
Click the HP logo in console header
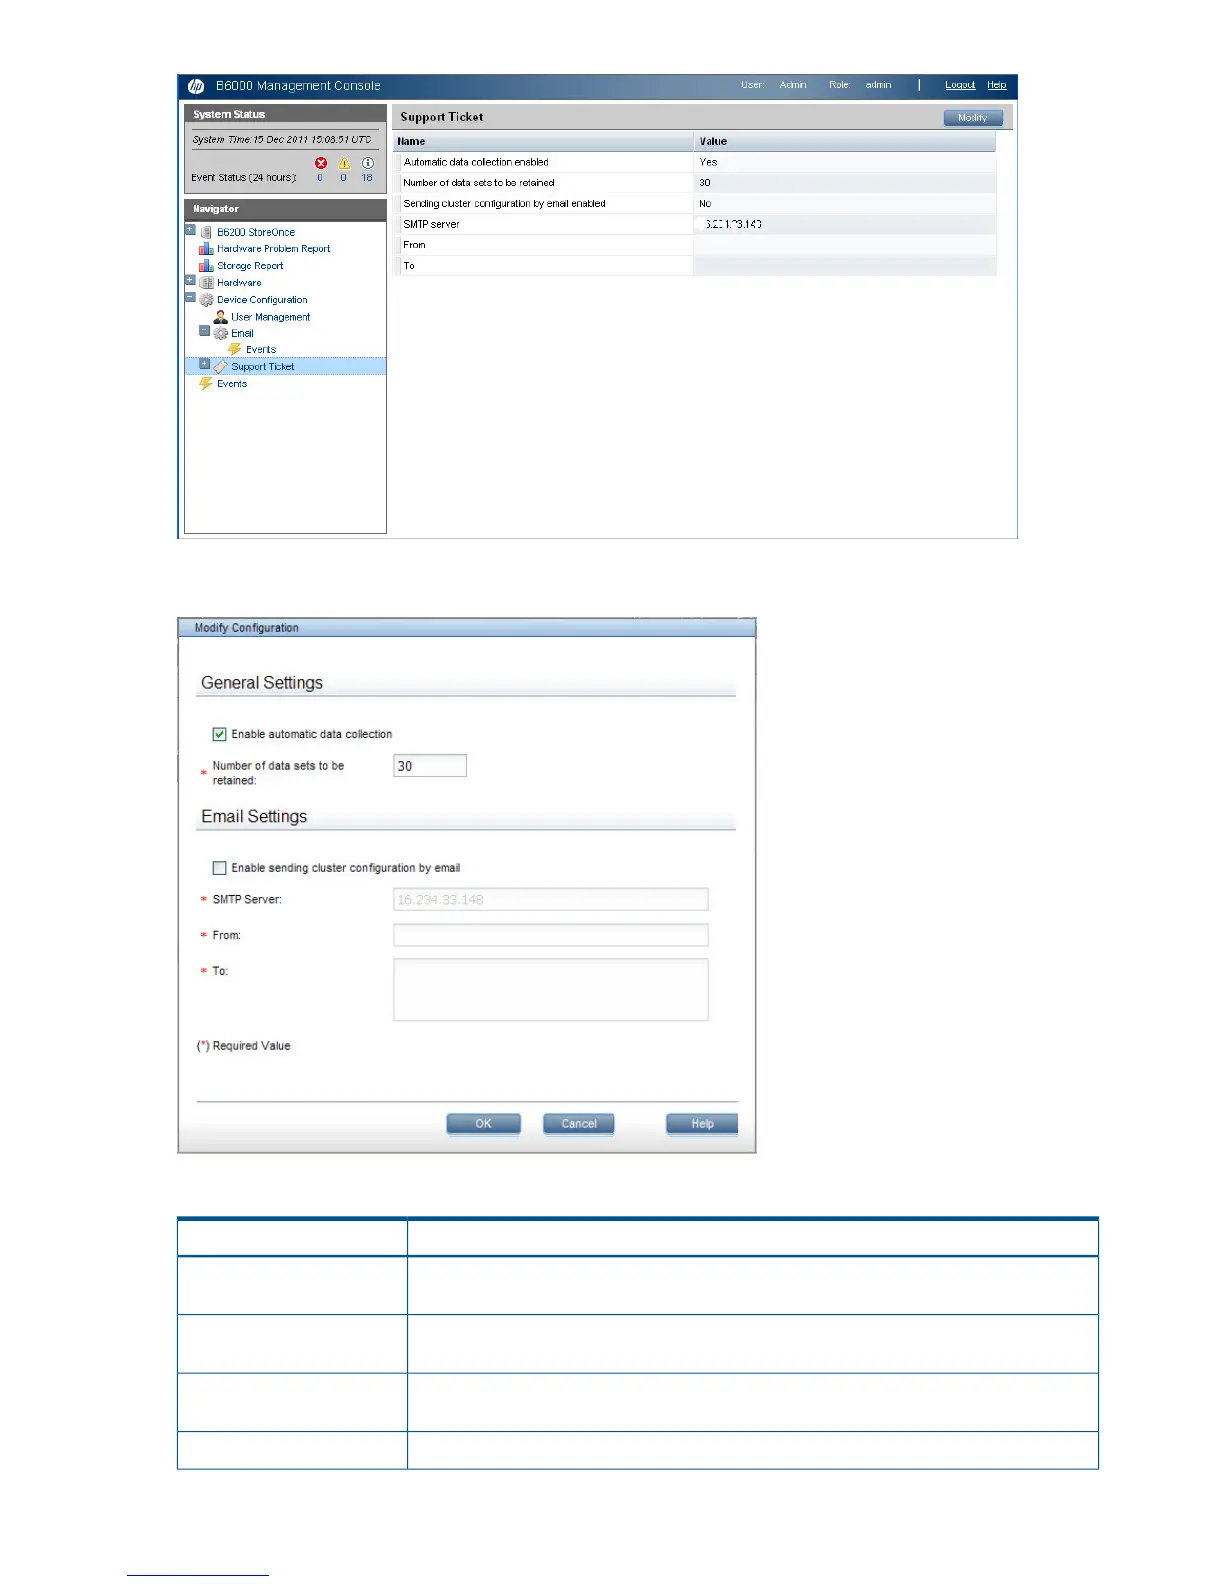click(x=196, y=86)
